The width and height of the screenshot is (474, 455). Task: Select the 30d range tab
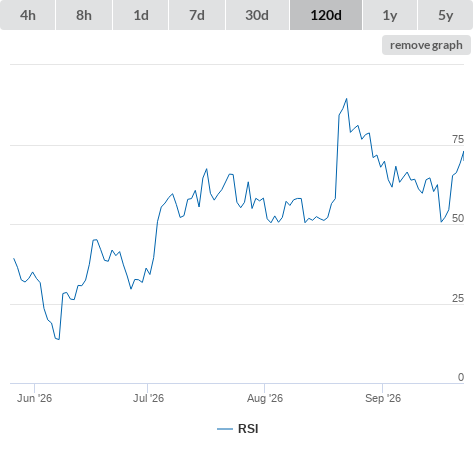[257, 15]
